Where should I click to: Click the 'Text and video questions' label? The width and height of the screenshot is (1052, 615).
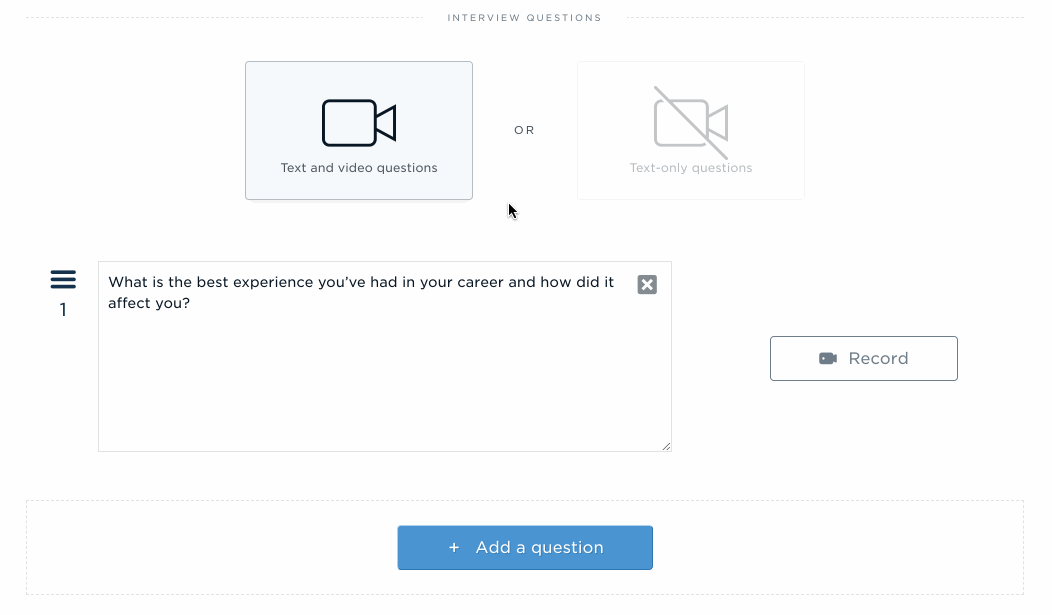tap(359, 168)
